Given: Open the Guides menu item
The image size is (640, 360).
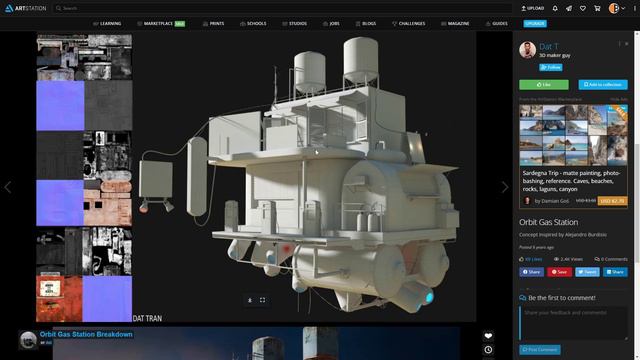Looking at the screenshot, I should 496,24.
